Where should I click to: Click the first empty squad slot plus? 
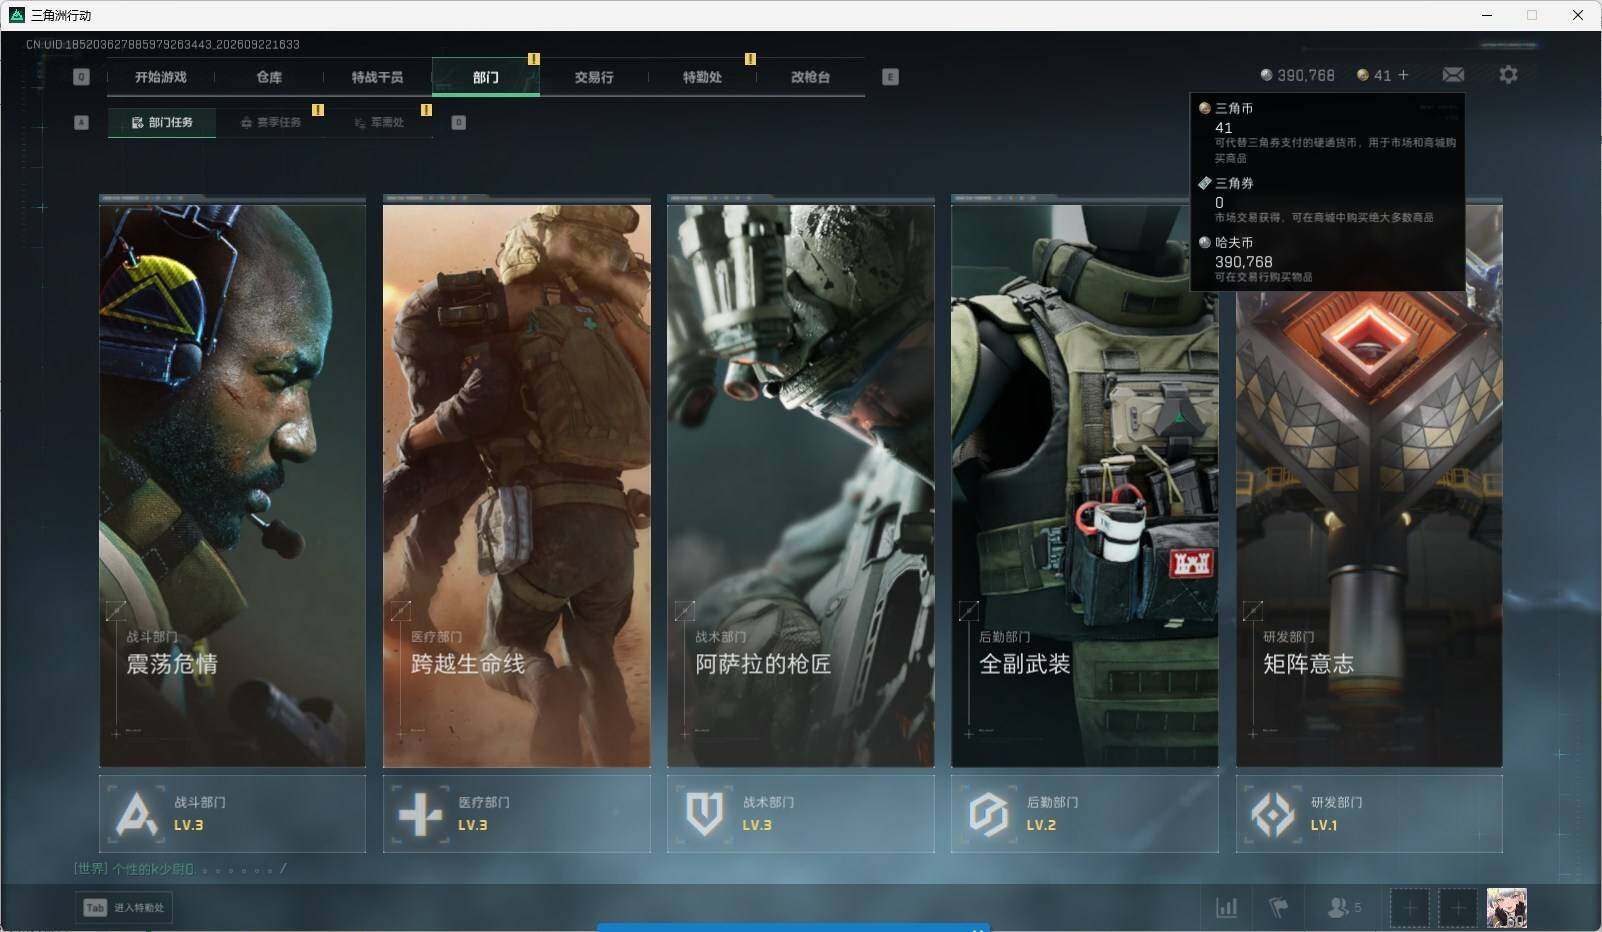click(x=1409, y=908)
